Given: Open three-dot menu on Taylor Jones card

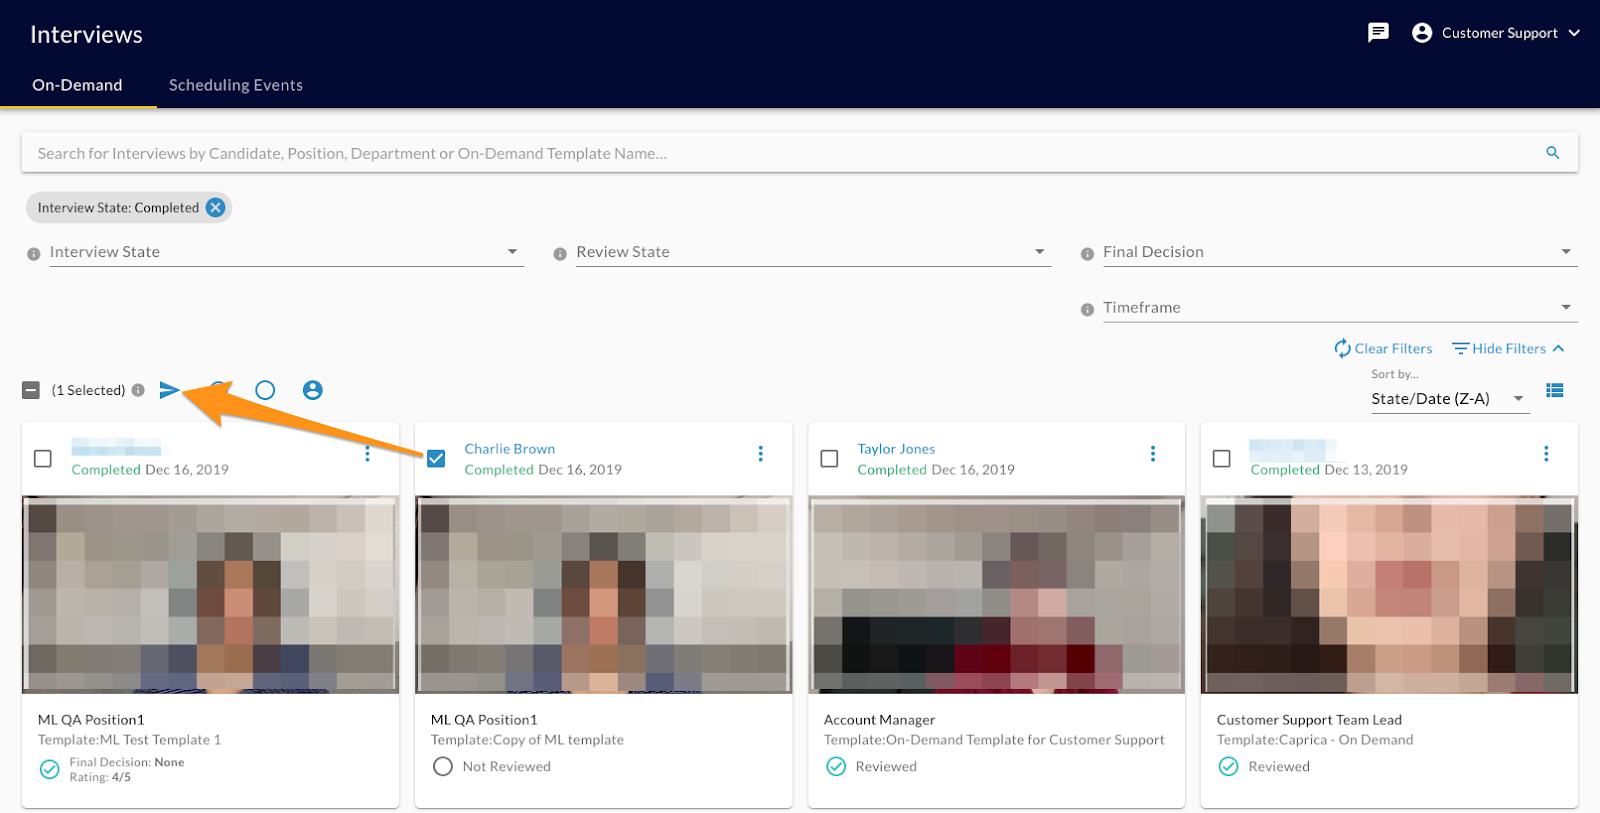Looking at the screenshot, I should pyautogui.click(x=1153, y=454).
